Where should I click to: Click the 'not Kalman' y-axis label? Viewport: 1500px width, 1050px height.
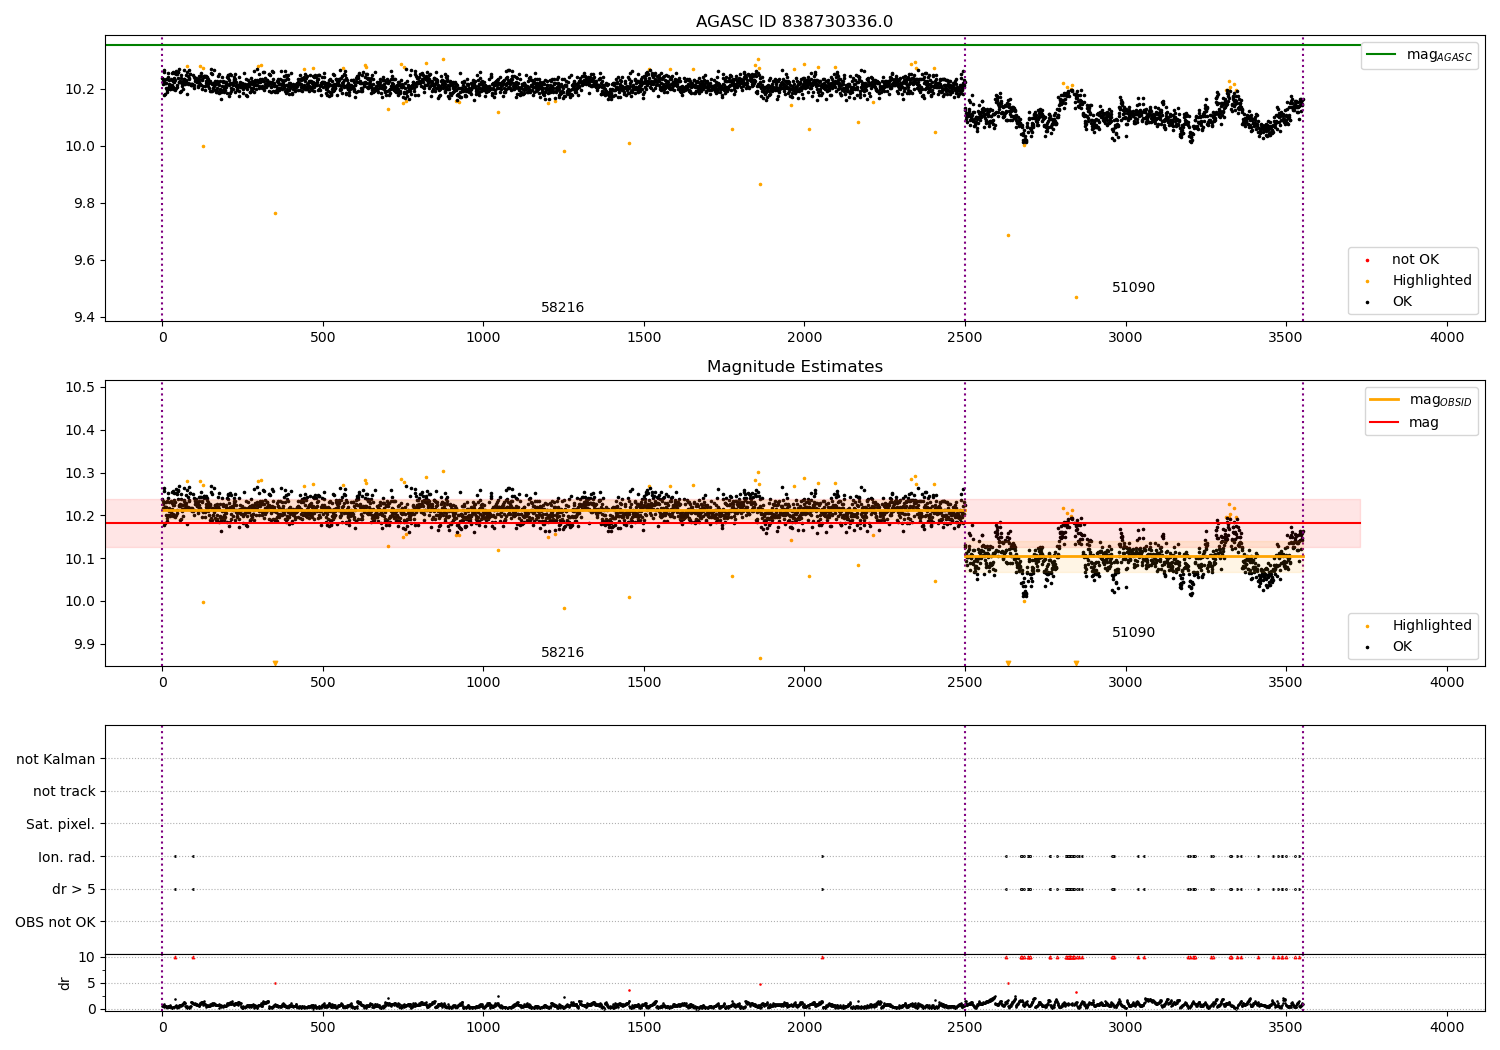point(56,760)
